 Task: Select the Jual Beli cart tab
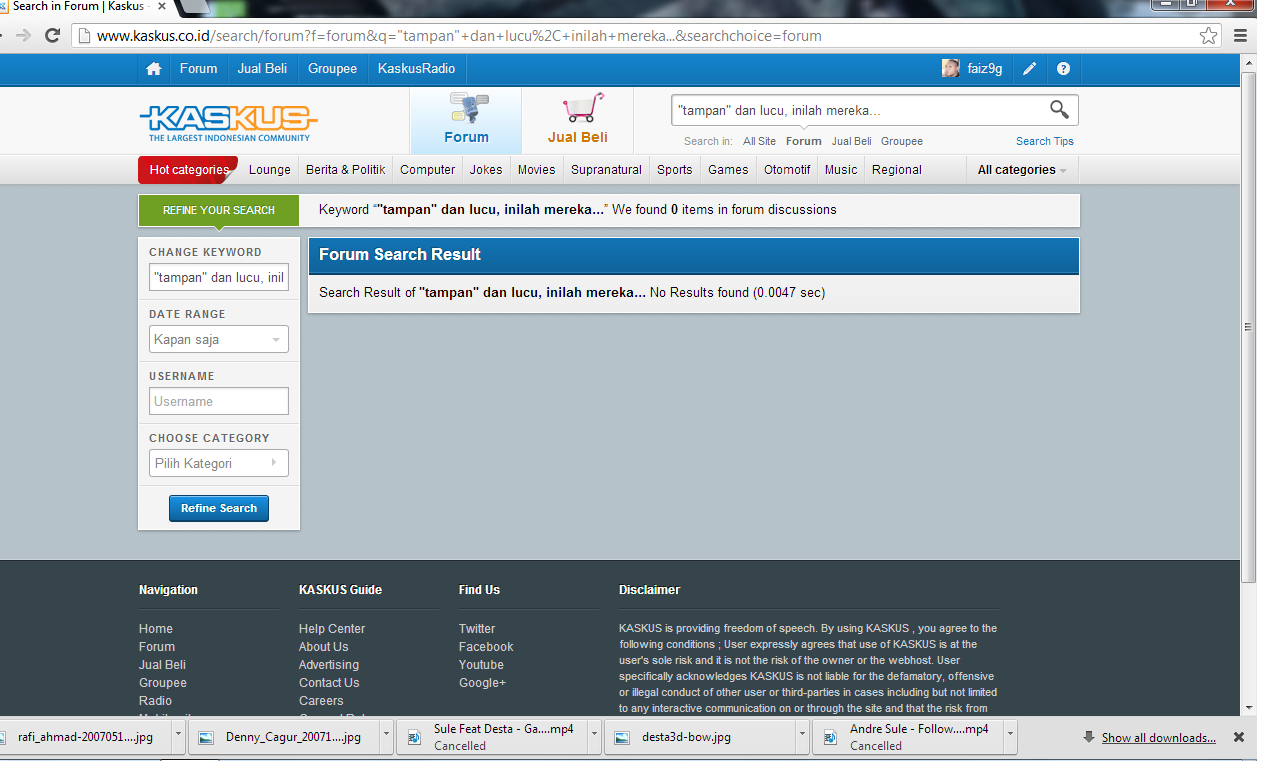pyautogui.click(x=578, y=121)
